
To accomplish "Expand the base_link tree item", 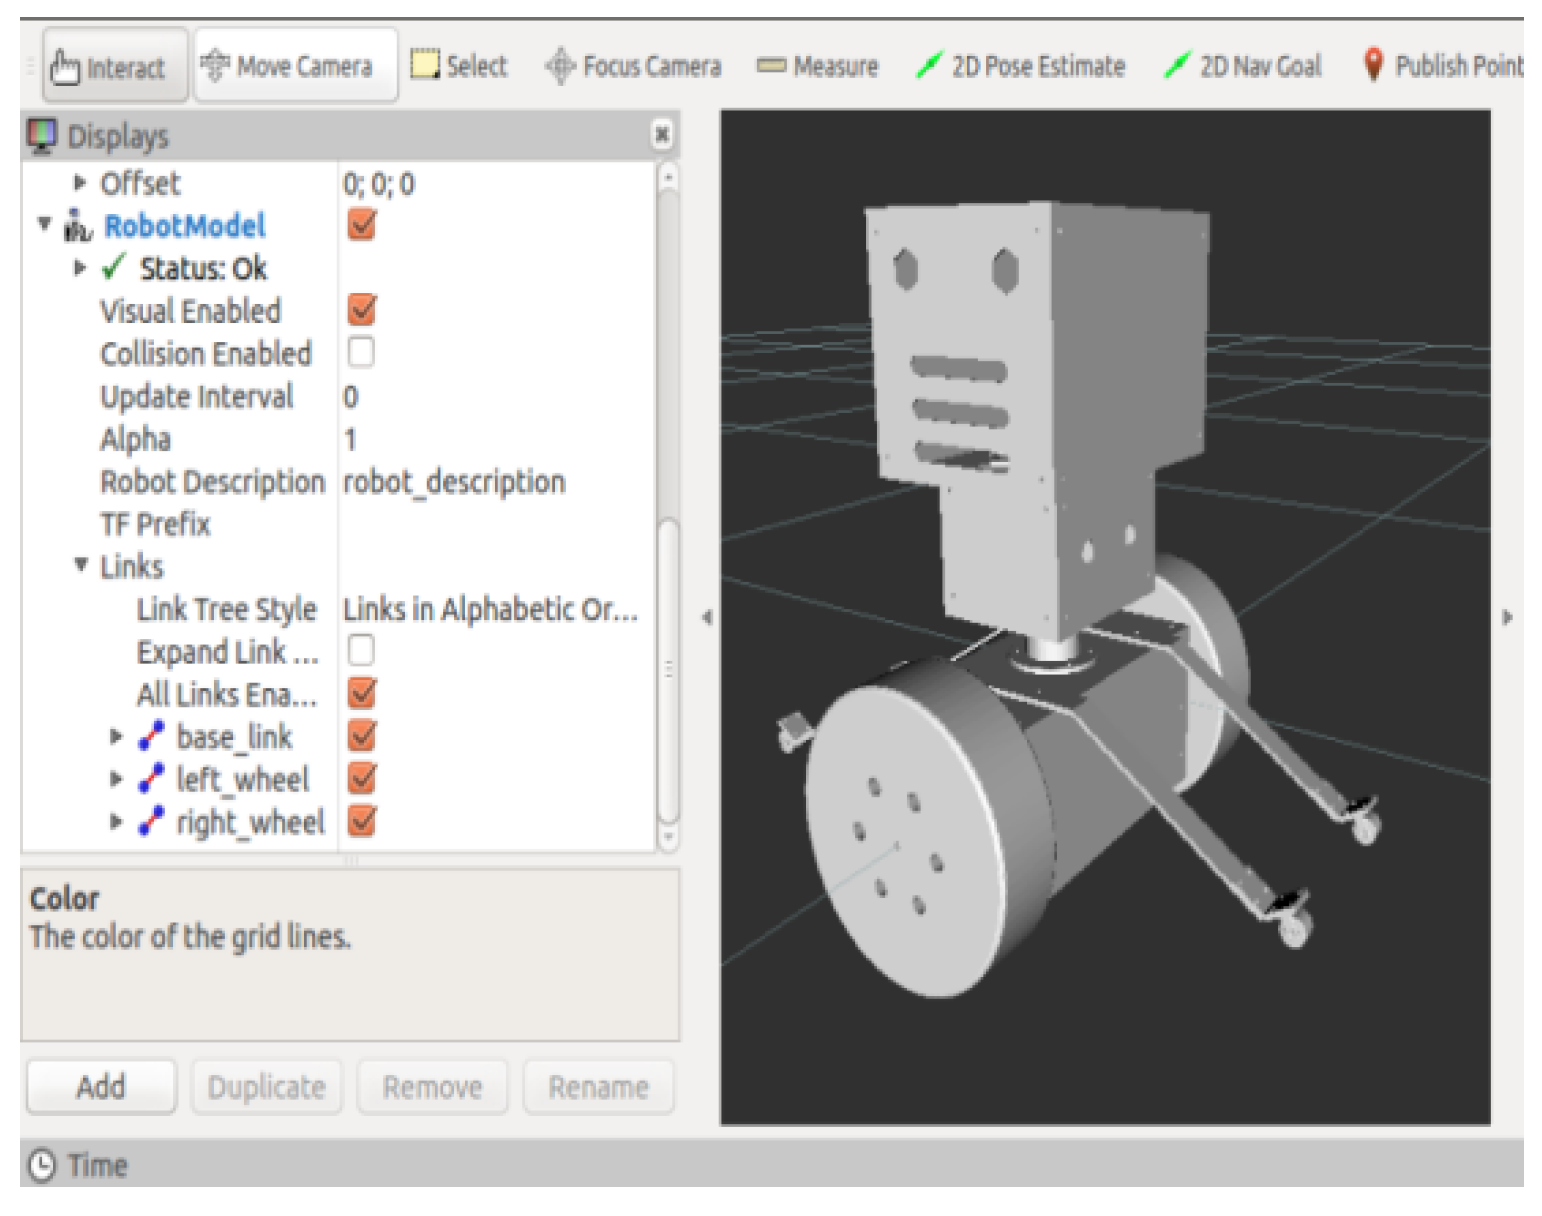I will [x=116, y=737].
